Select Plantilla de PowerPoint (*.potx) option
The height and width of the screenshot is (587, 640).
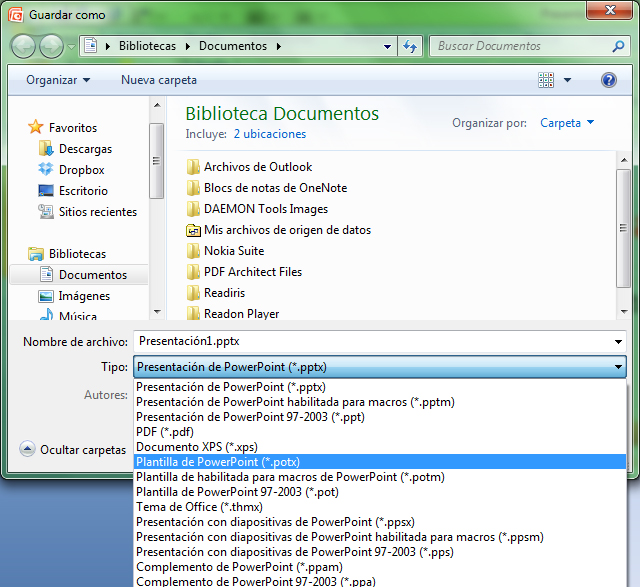click(x=218, y=462)
